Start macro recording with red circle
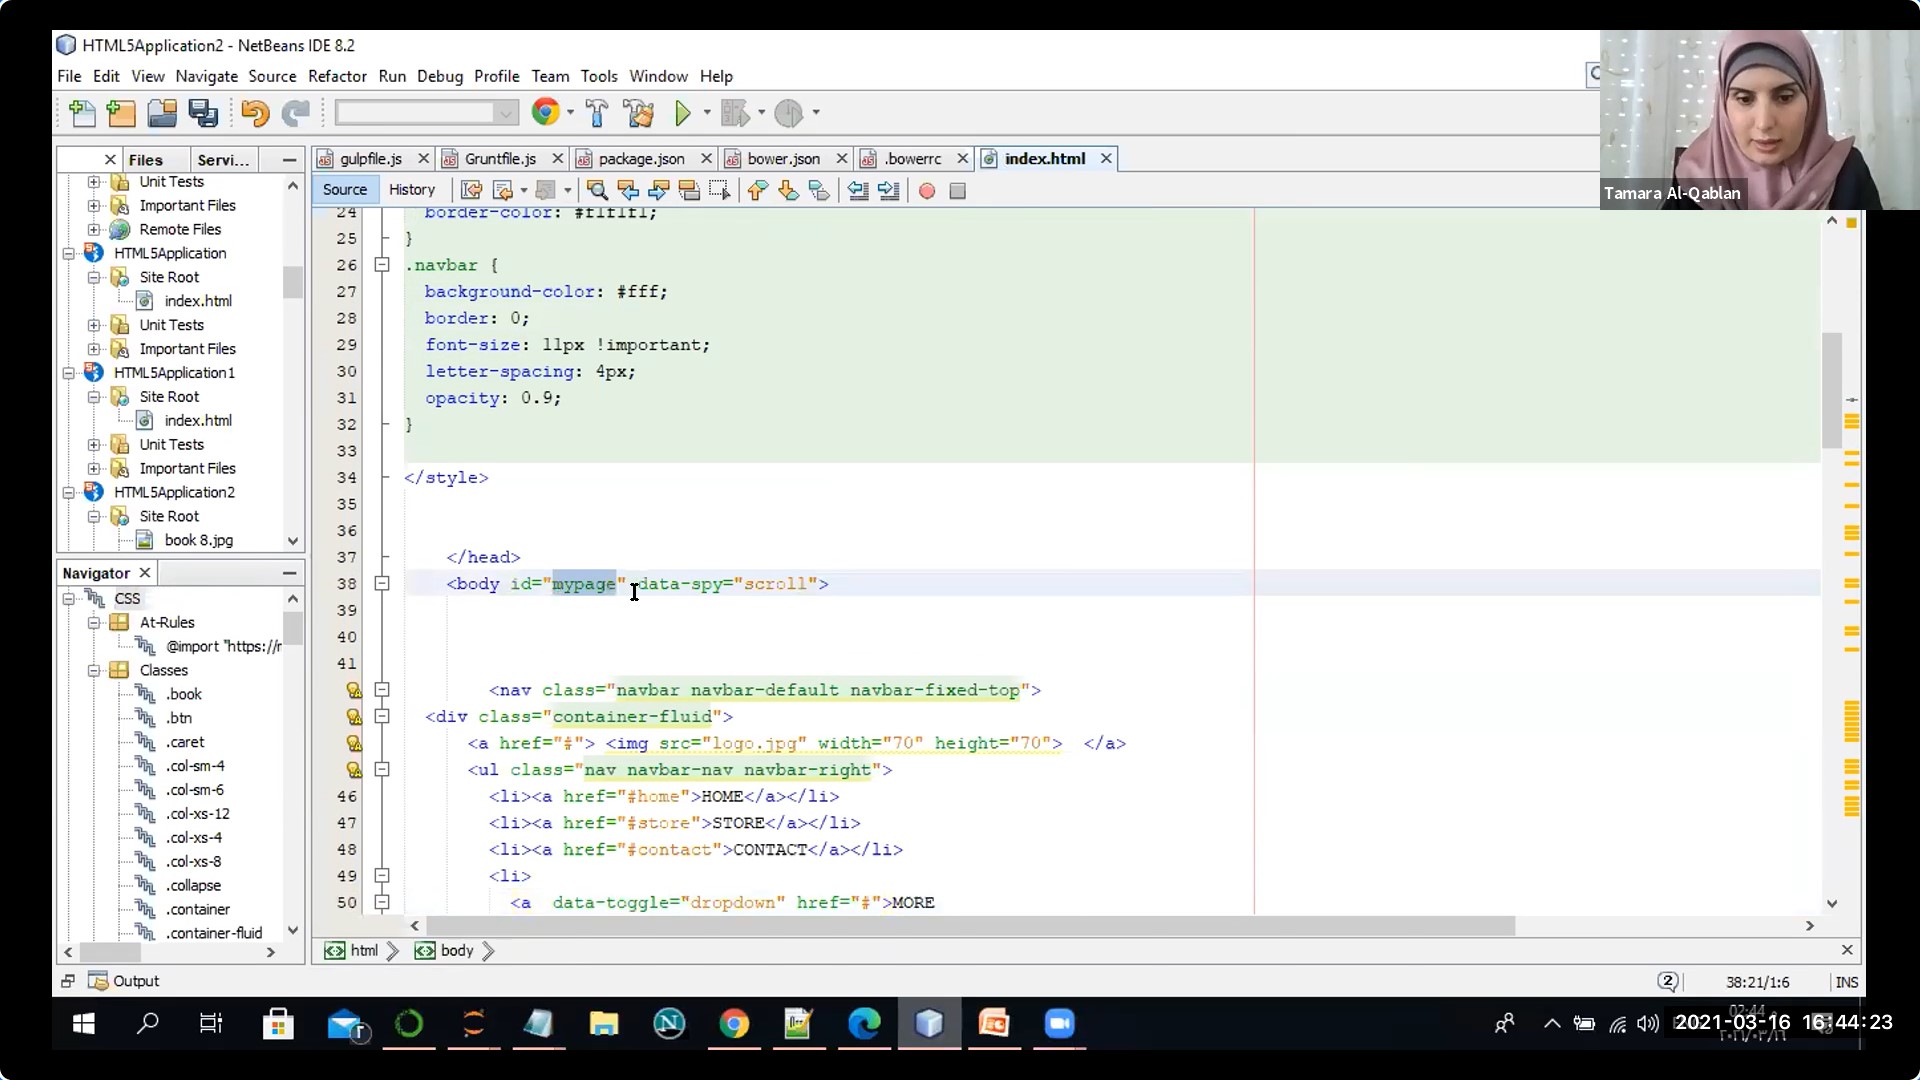Screen dimensions: 1920x1080 click(927, 190)
